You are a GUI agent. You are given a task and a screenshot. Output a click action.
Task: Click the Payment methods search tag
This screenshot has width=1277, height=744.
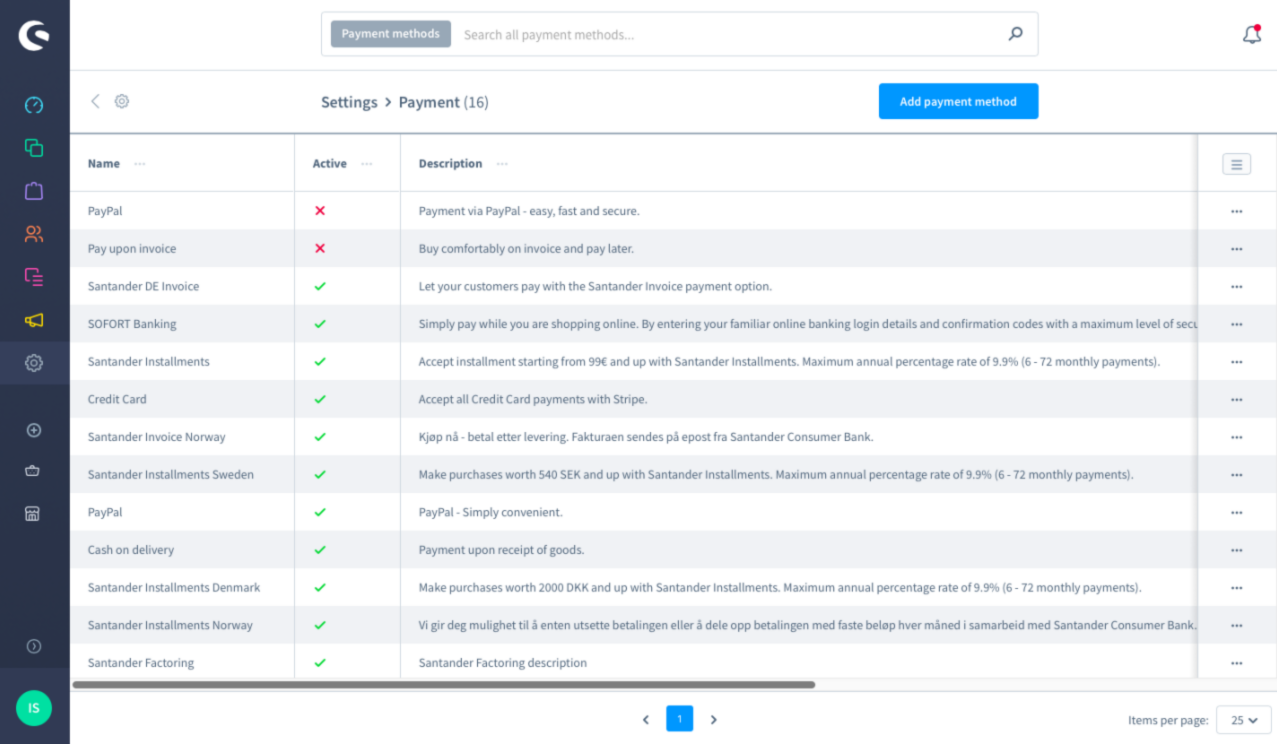pyautogui.click(x=391, y=34)
